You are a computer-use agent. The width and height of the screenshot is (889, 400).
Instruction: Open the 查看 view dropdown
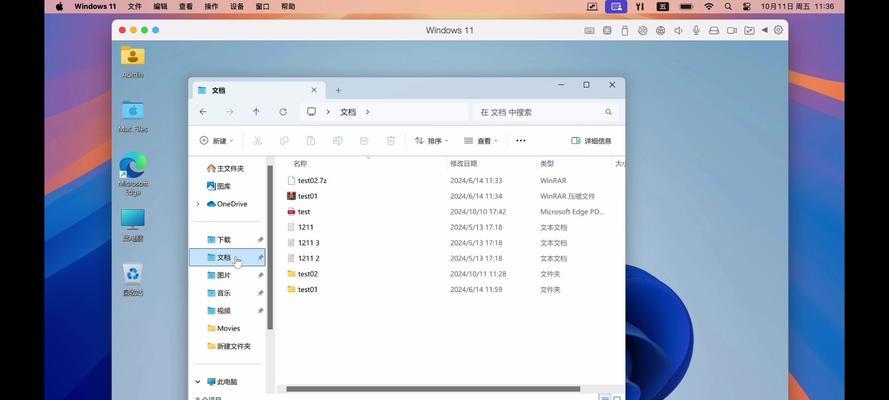coord(481,141)
